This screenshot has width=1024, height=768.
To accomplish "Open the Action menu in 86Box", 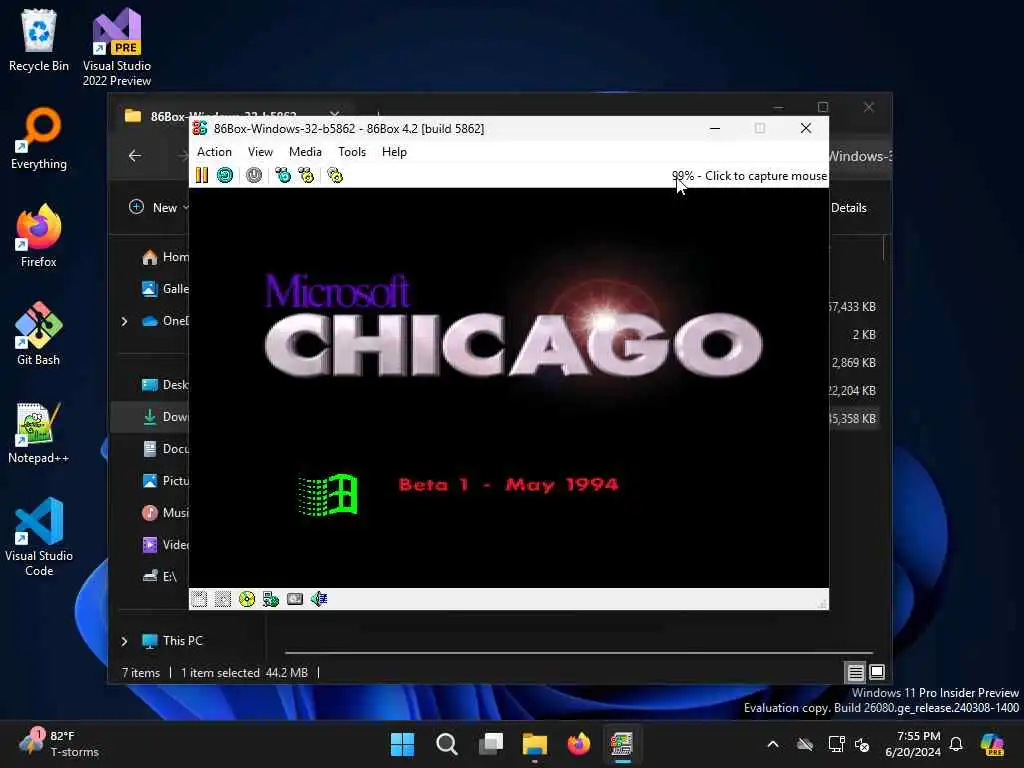I will point(214,152).
